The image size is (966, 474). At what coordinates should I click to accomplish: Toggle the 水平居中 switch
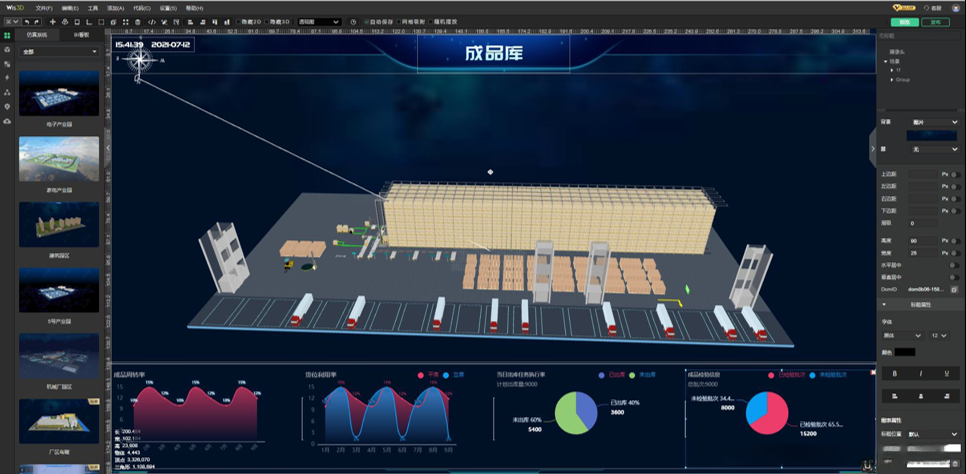[x=955, y=265]
